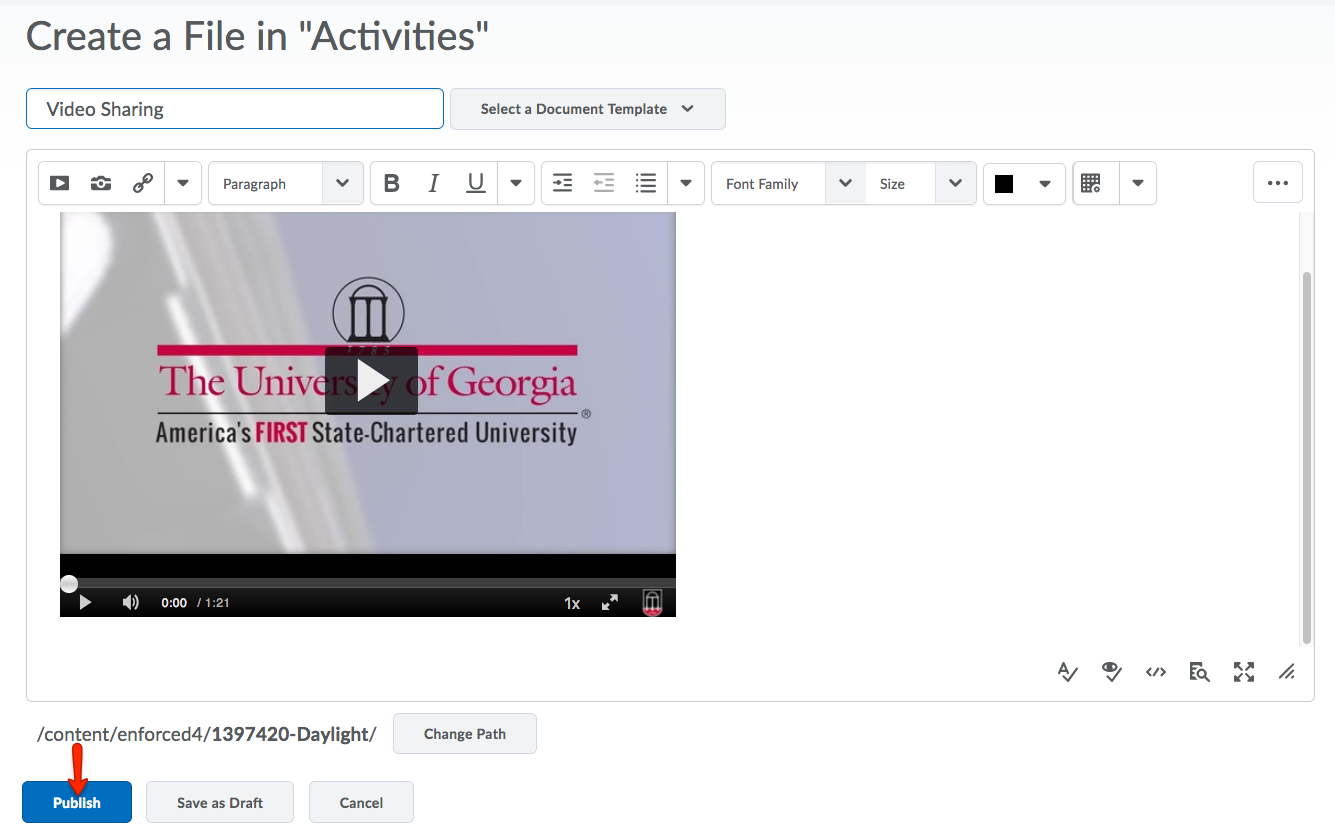Expand more text style options arrow

point(516,184)
